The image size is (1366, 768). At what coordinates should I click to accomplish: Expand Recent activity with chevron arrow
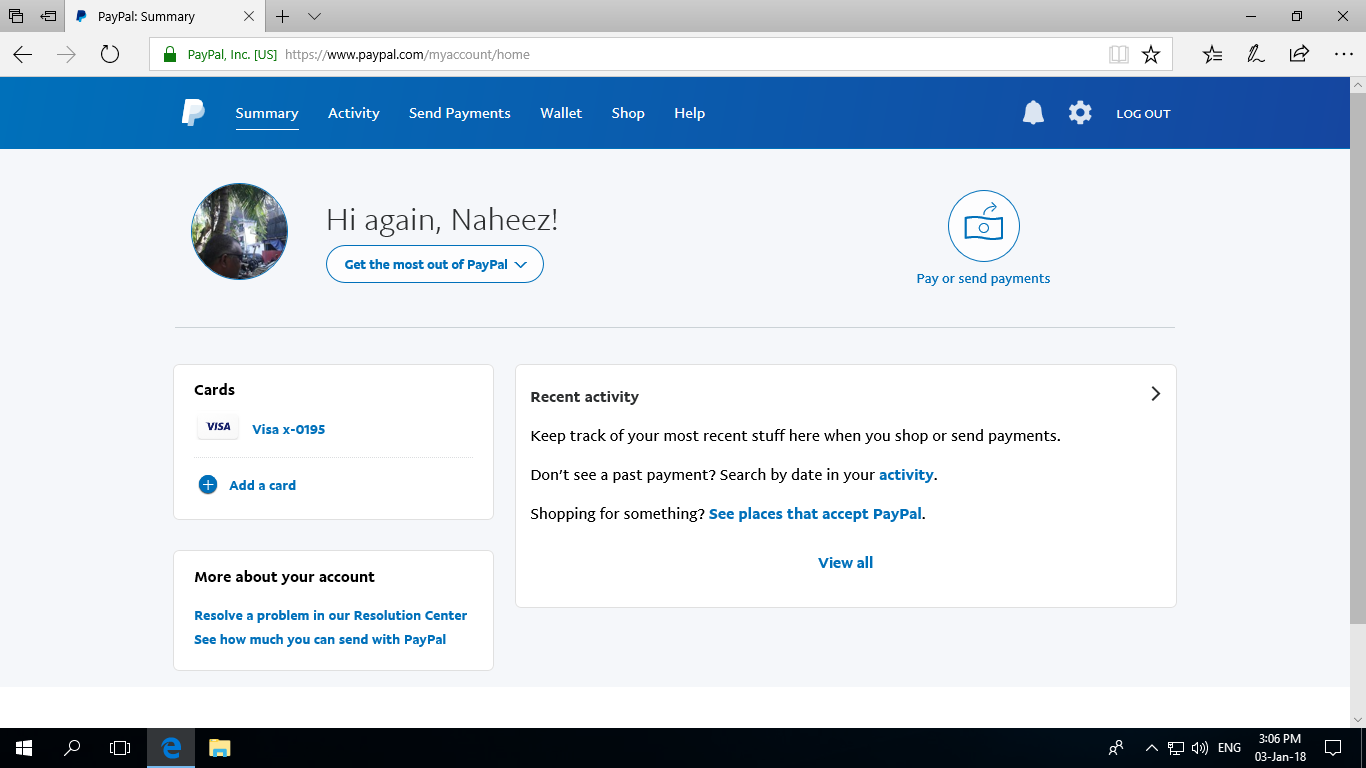point(1155,394)
